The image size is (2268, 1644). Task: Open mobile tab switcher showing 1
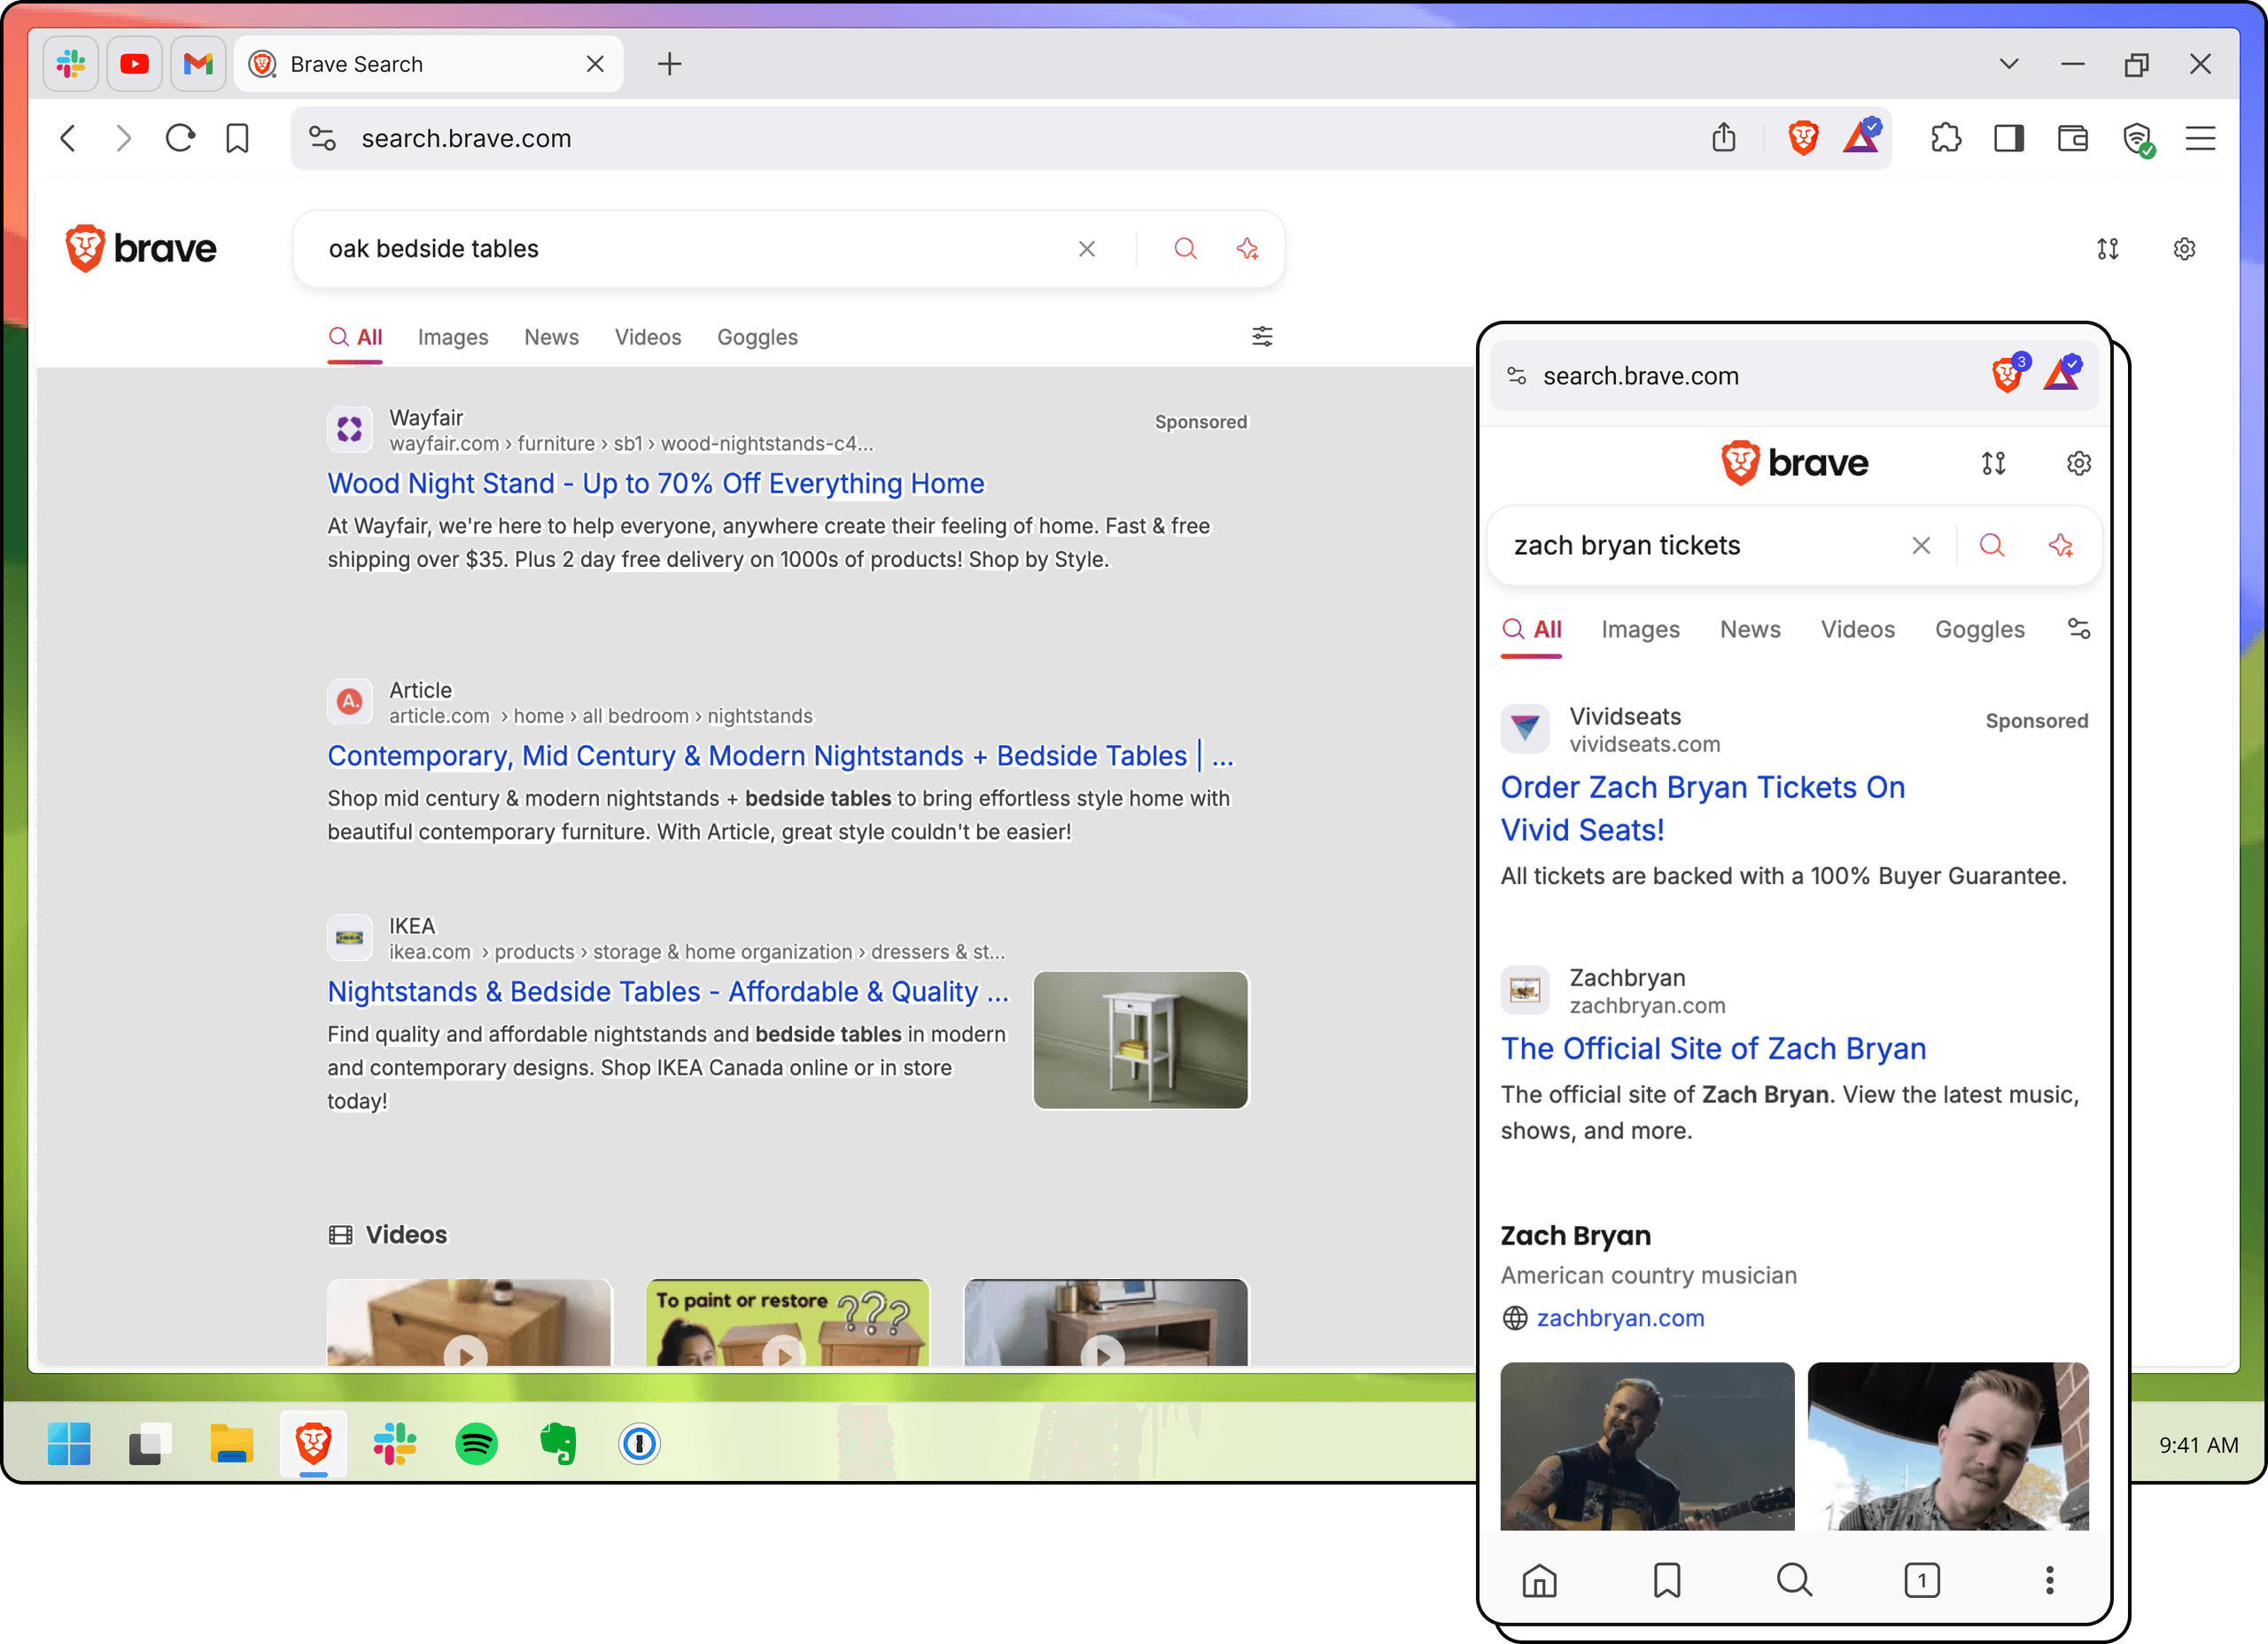point(1921,1580)
